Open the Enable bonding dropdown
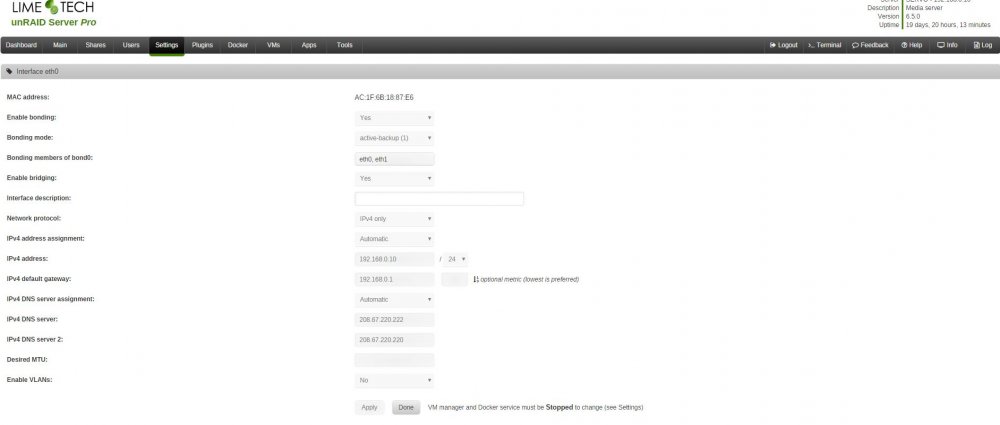Image resolution: width=1000 pixels, height=425 pixels. tap(394, 117)
